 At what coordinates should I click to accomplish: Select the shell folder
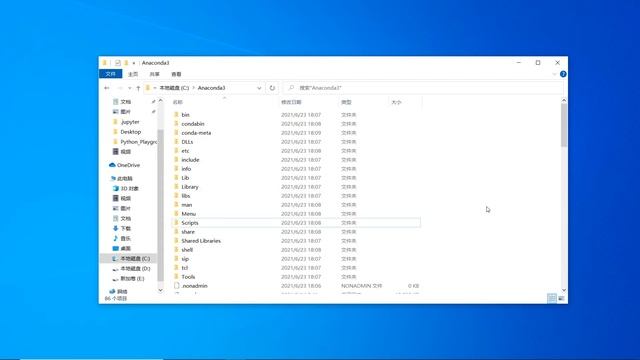187,250
